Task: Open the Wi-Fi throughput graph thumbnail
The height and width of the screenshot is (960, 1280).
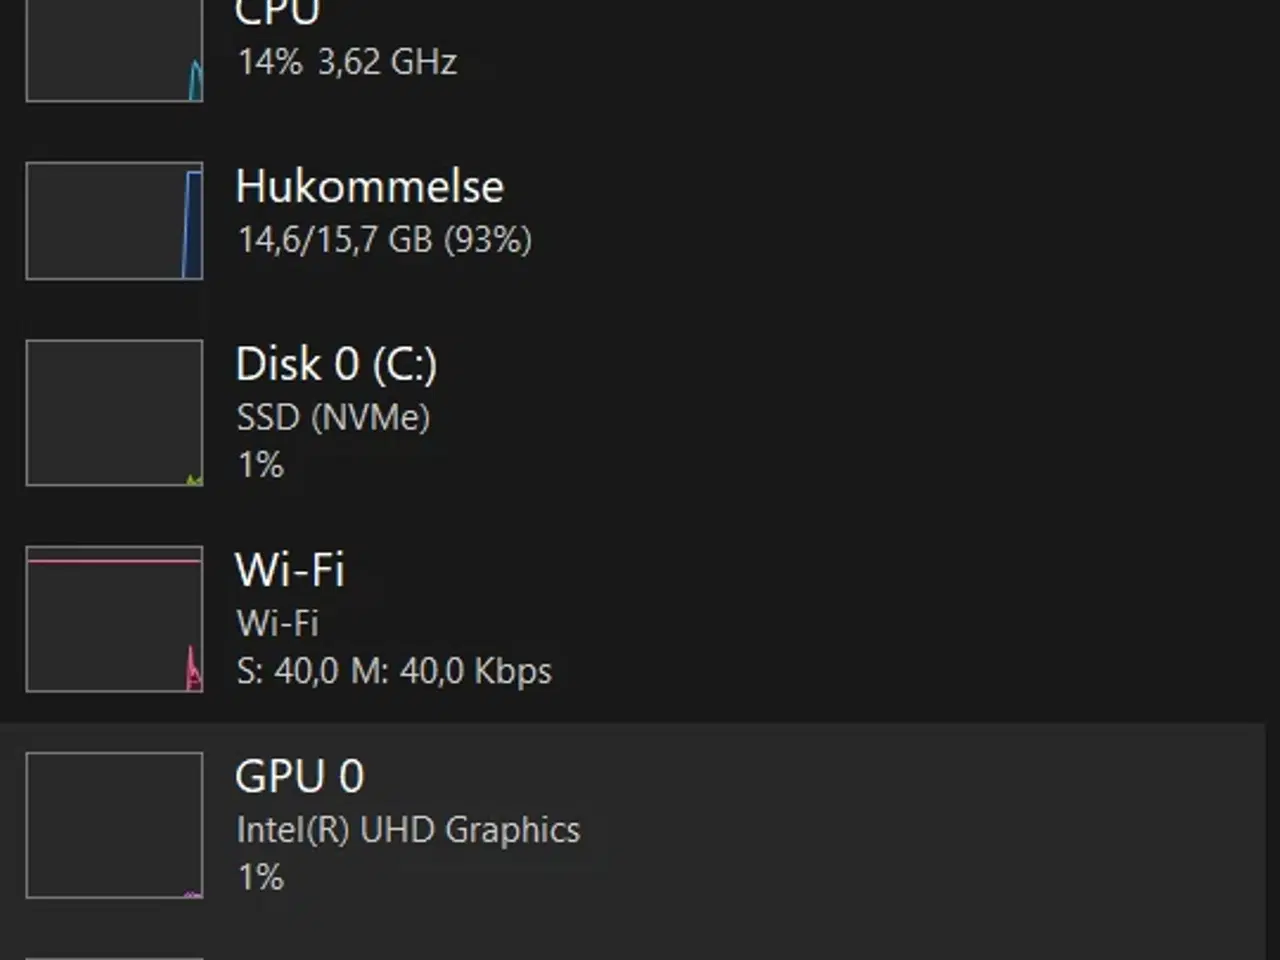Action: click(x=114, y=618)
